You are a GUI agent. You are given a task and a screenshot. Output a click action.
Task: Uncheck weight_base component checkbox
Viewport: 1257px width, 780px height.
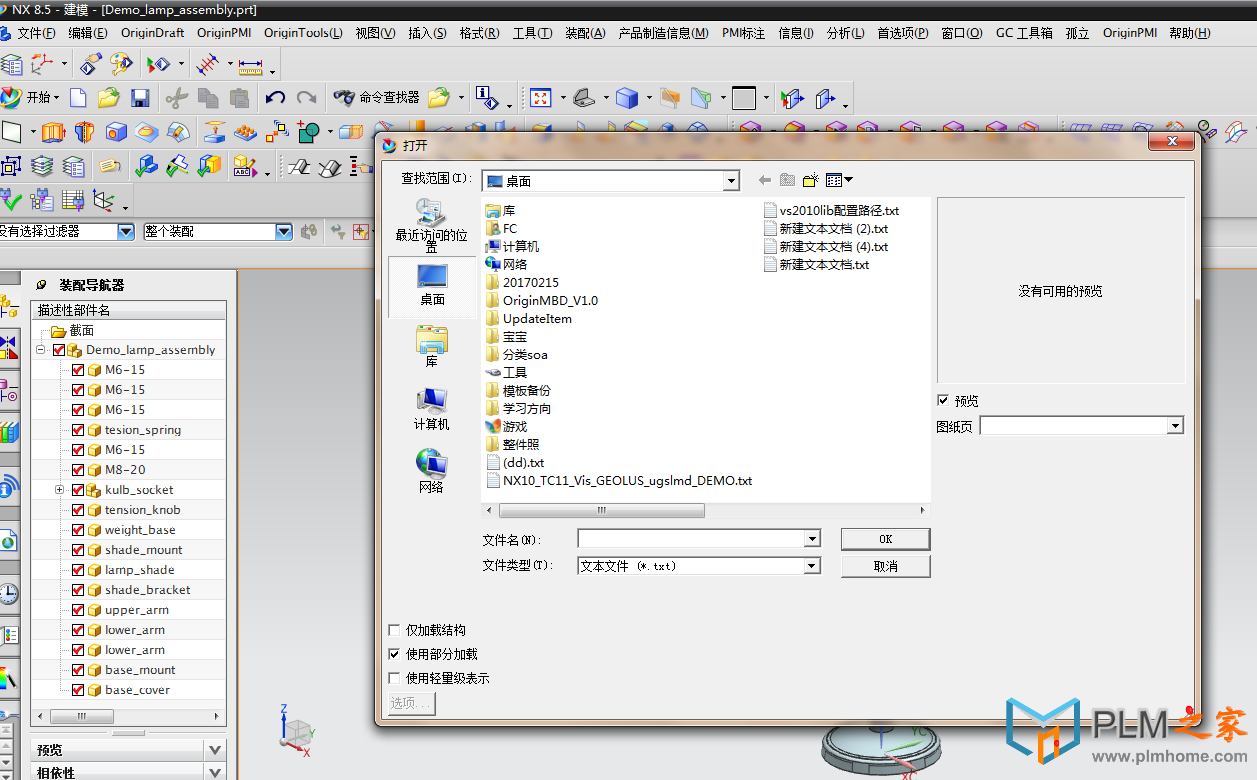pyautogui.click(x=78, y=530)
